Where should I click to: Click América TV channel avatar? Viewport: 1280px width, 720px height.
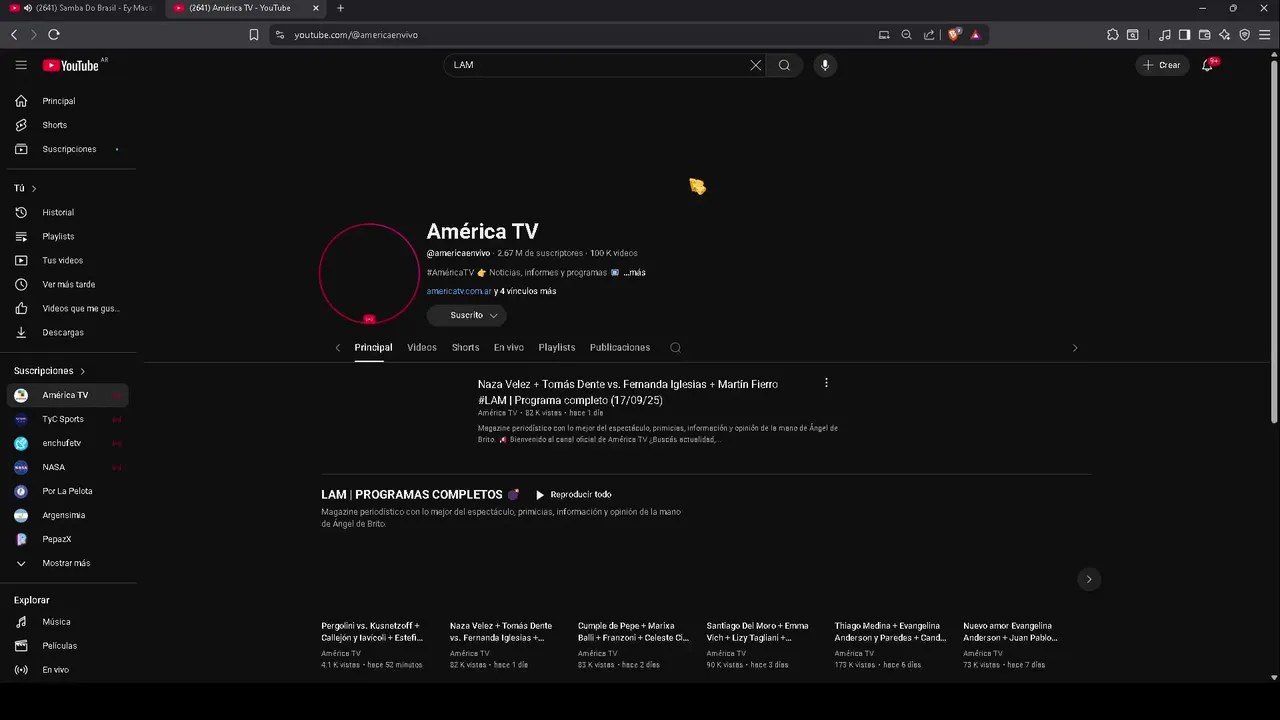pyautogui.click(x=369, y=273)
